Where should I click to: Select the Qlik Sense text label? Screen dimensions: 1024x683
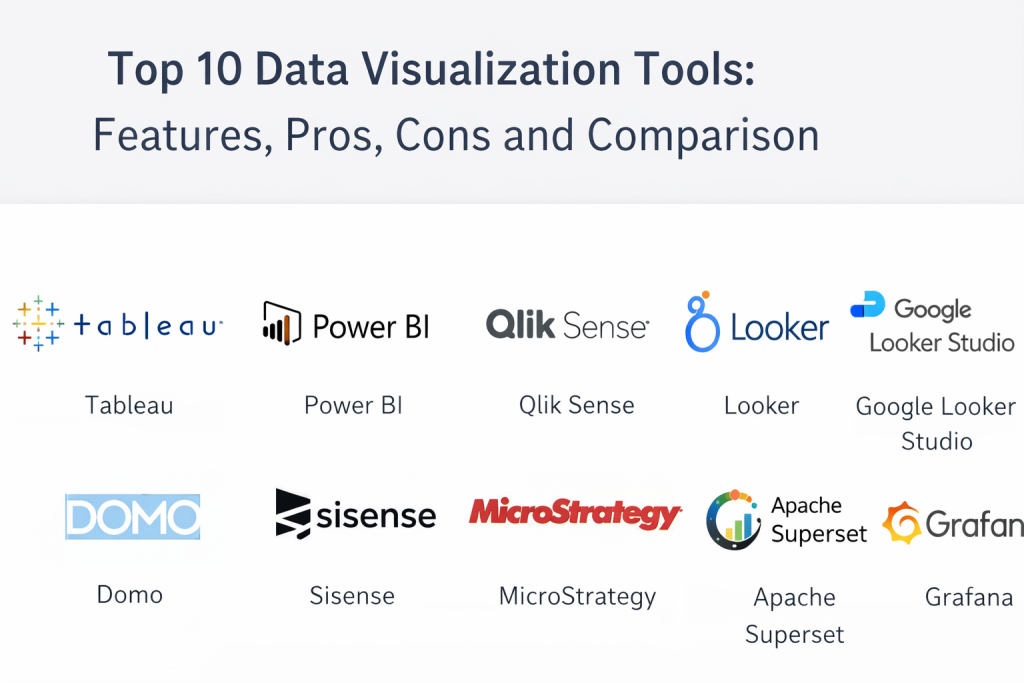(576, 405)
